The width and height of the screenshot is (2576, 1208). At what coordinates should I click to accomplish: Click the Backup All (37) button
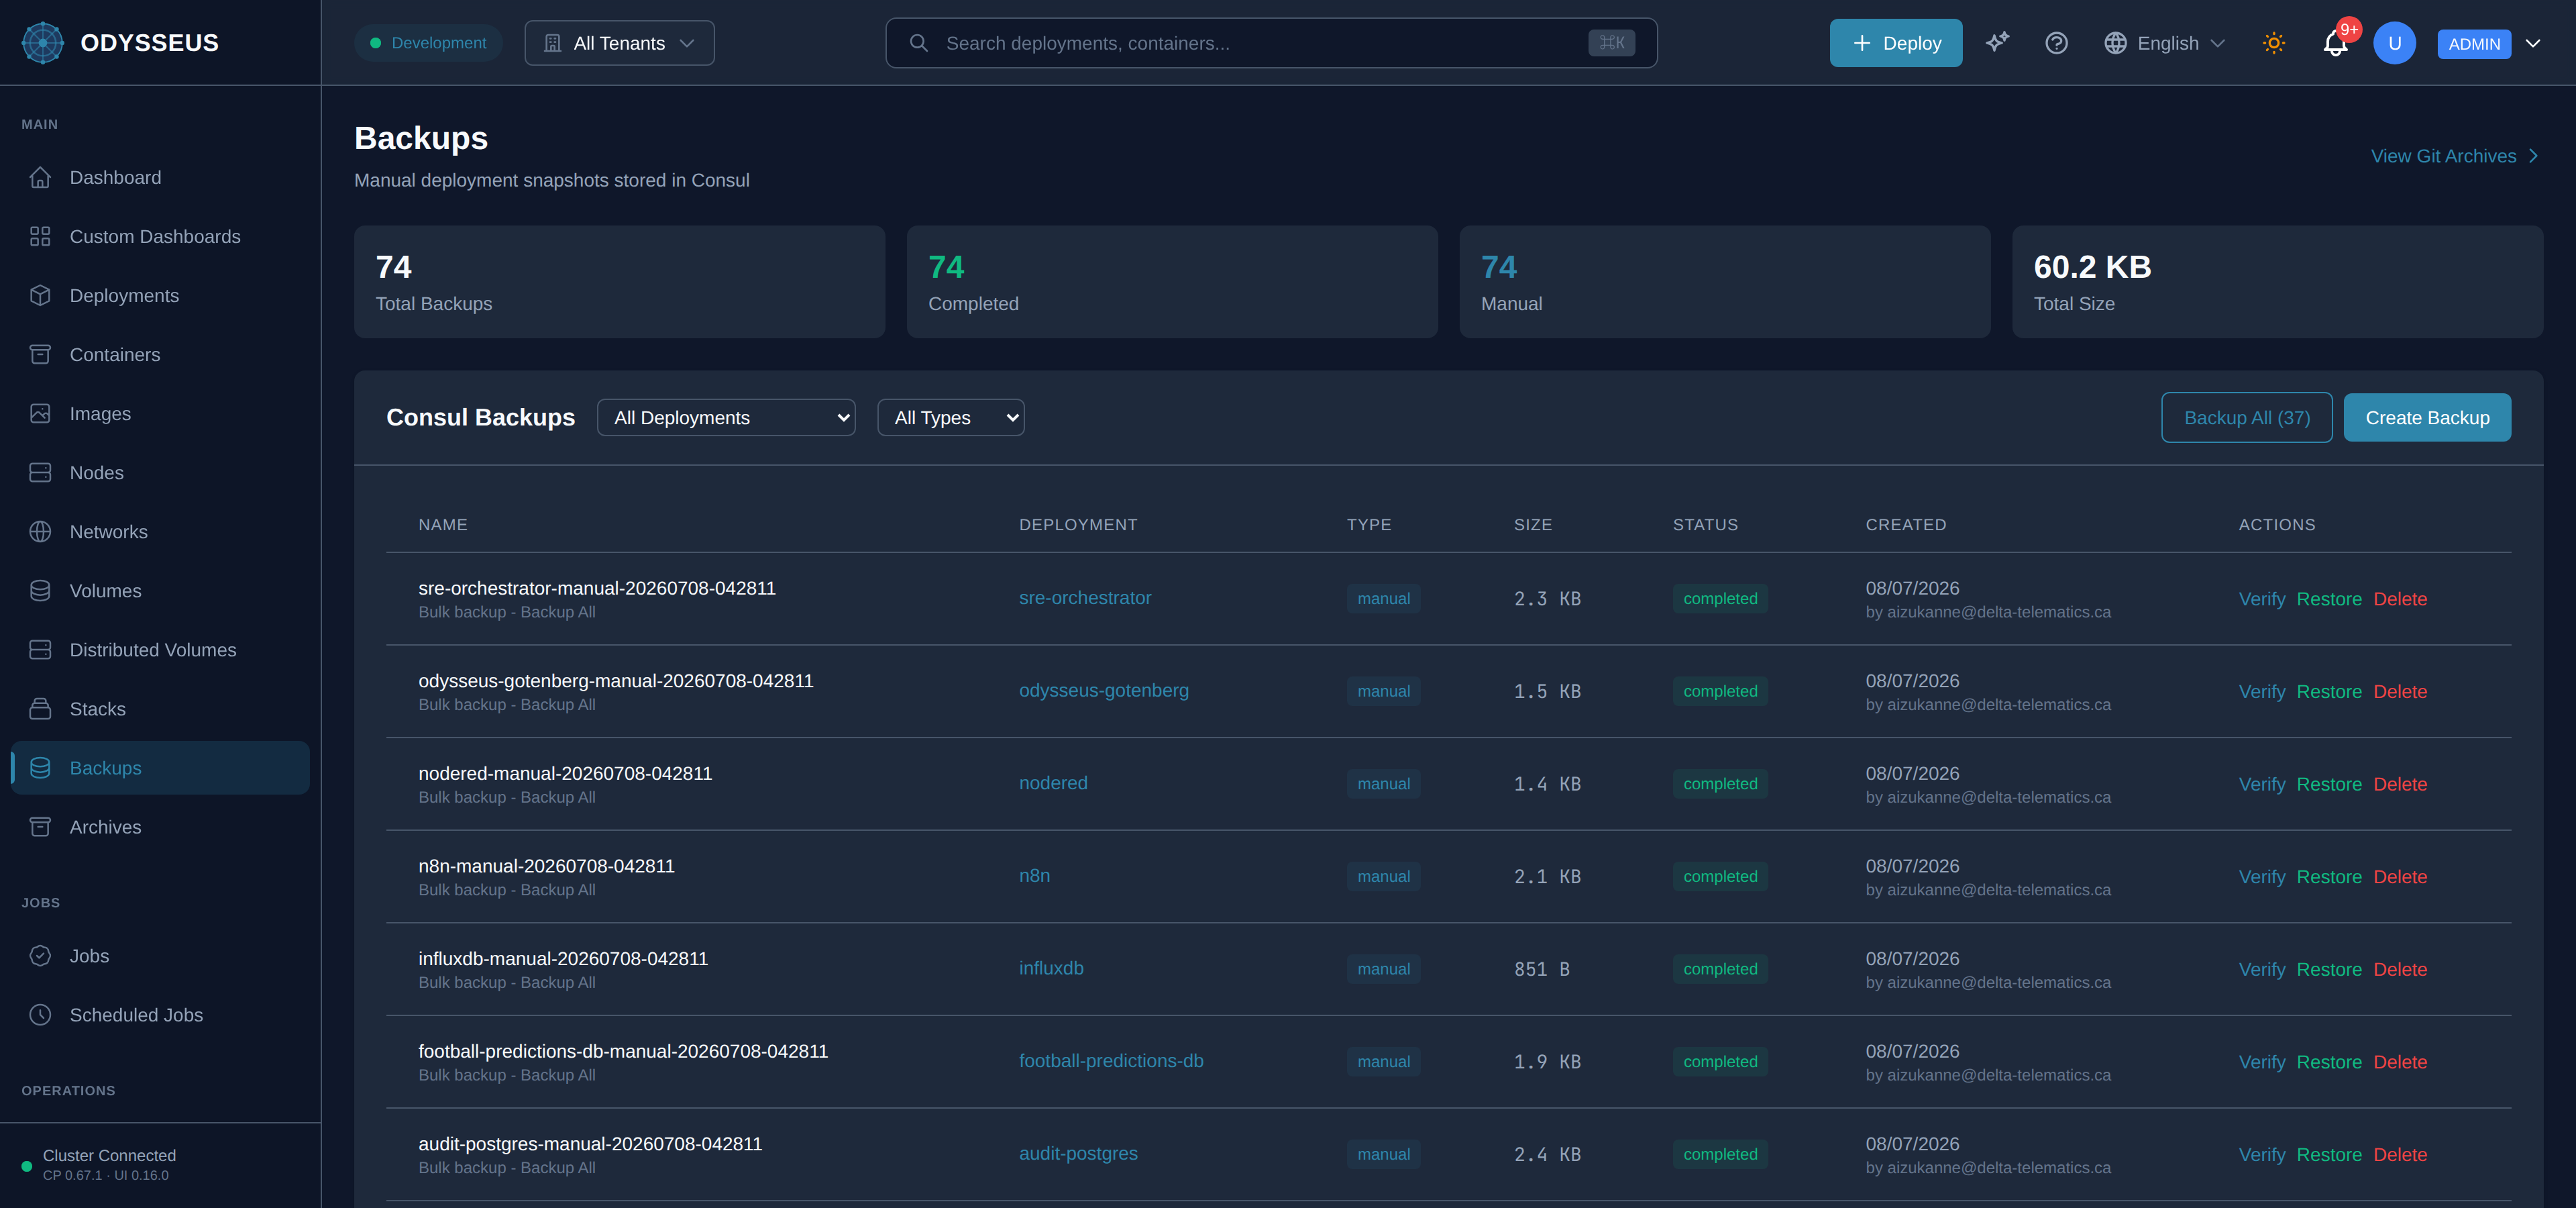[2246, 417]
